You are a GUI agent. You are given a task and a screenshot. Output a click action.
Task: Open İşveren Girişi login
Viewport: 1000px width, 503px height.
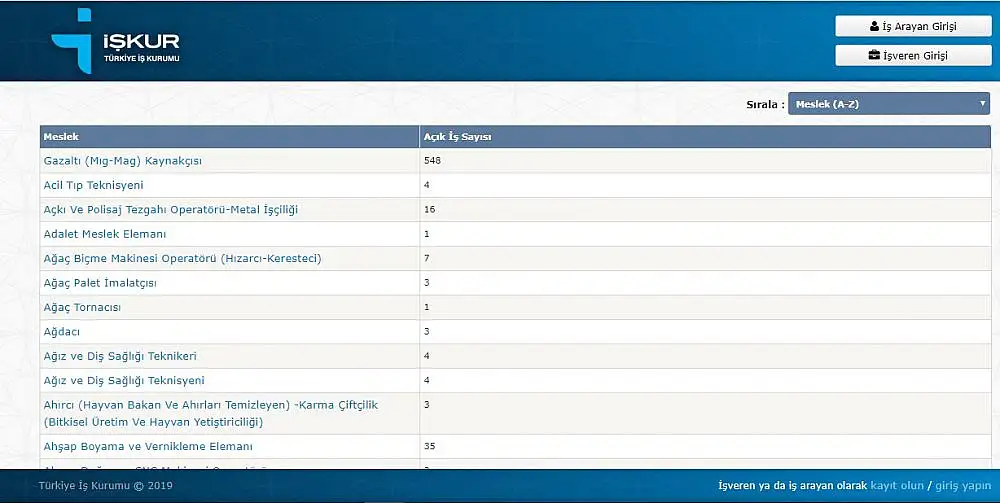[x=913, y=55]
